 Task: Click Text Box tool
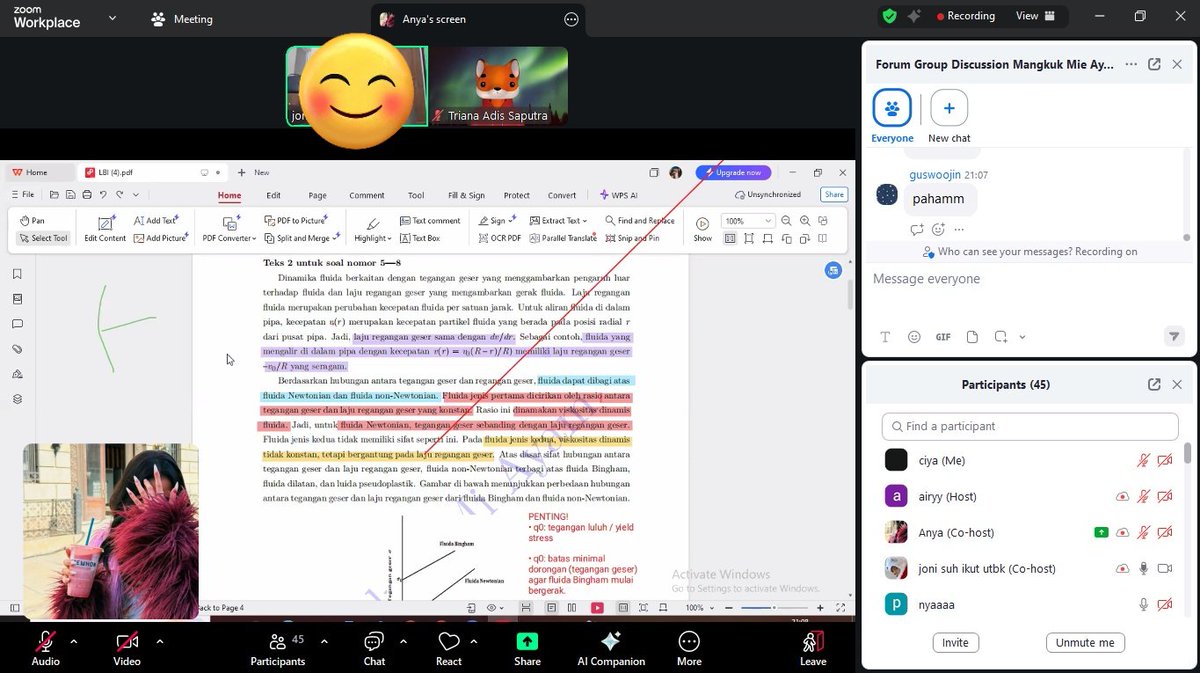[x=420, y=238]
